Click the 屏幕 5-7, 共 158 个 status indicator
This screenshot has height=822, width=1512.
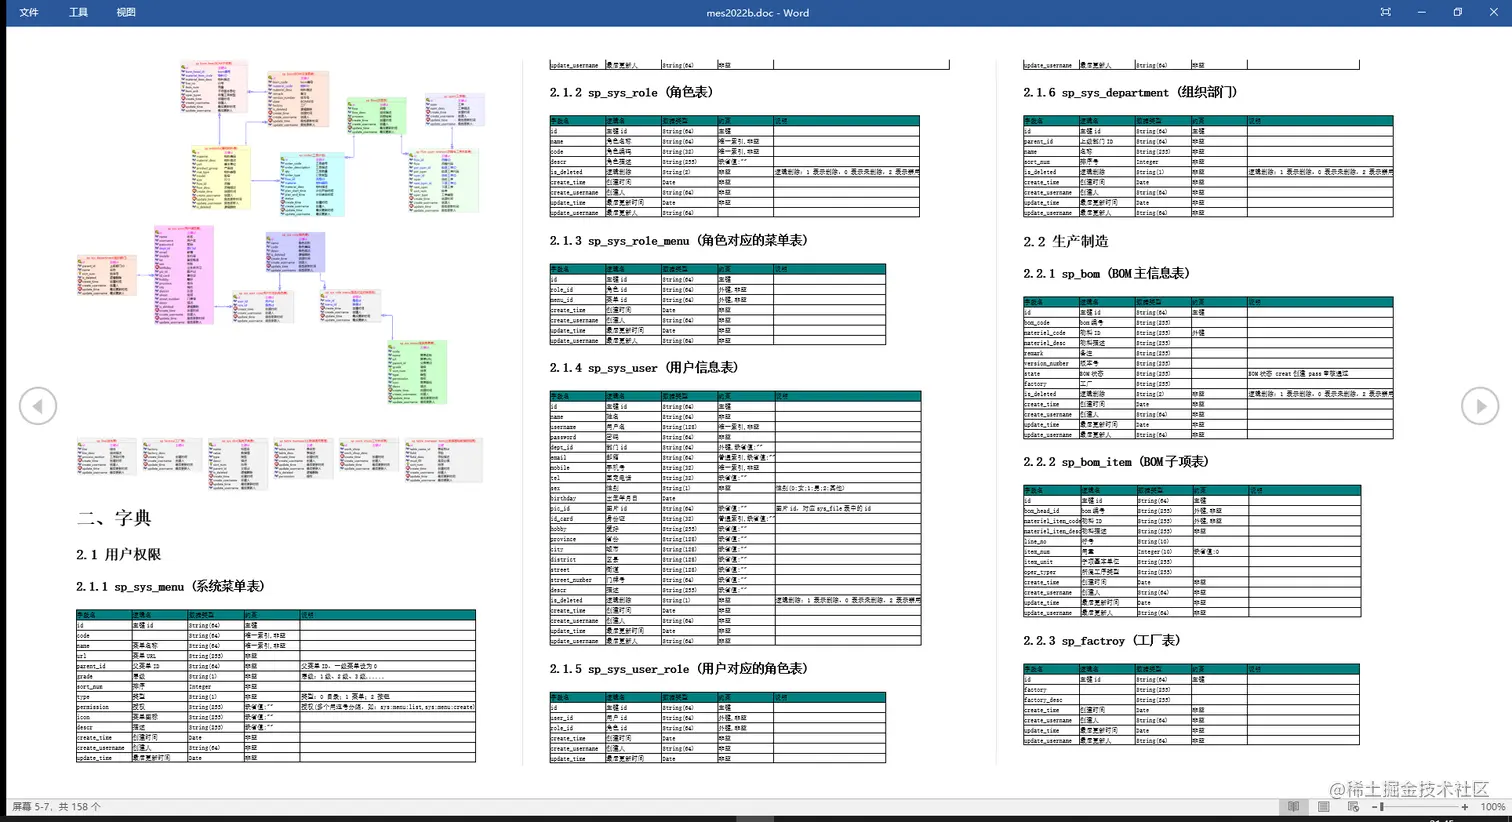pyautogui.click(x=56, y=806)
